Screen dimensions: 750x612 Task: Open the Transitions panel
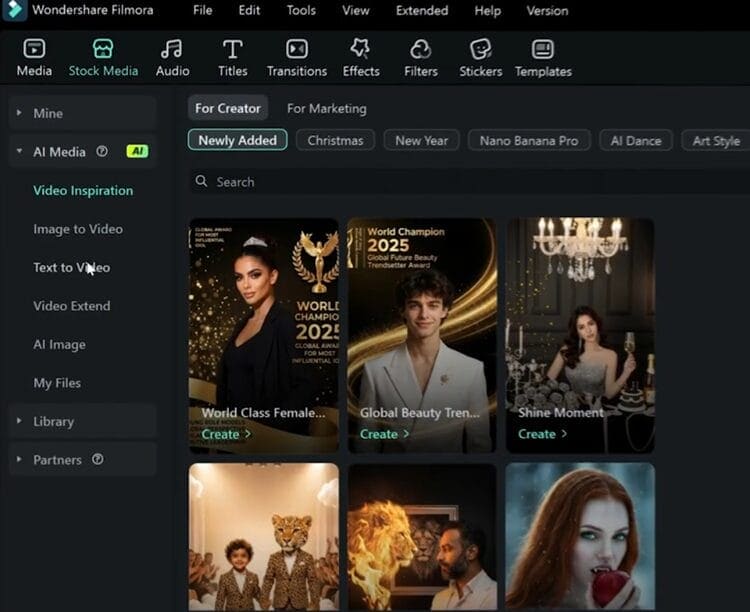pyautogui.click(x=297, y=58)
